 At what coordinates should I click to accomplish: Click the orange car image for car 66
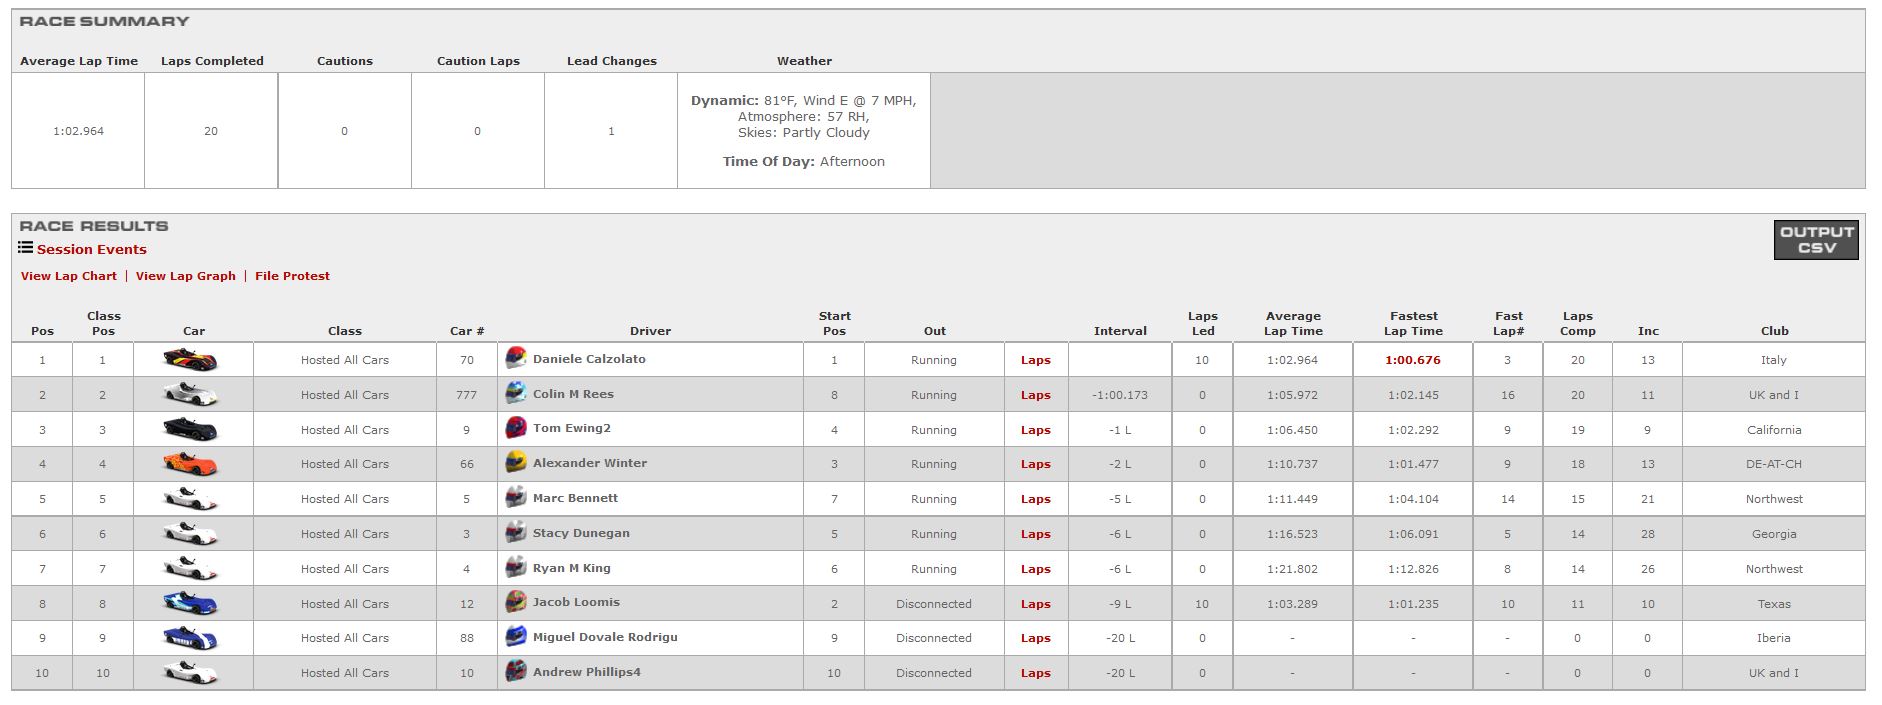pyautogui.click(x=190, y=464)
